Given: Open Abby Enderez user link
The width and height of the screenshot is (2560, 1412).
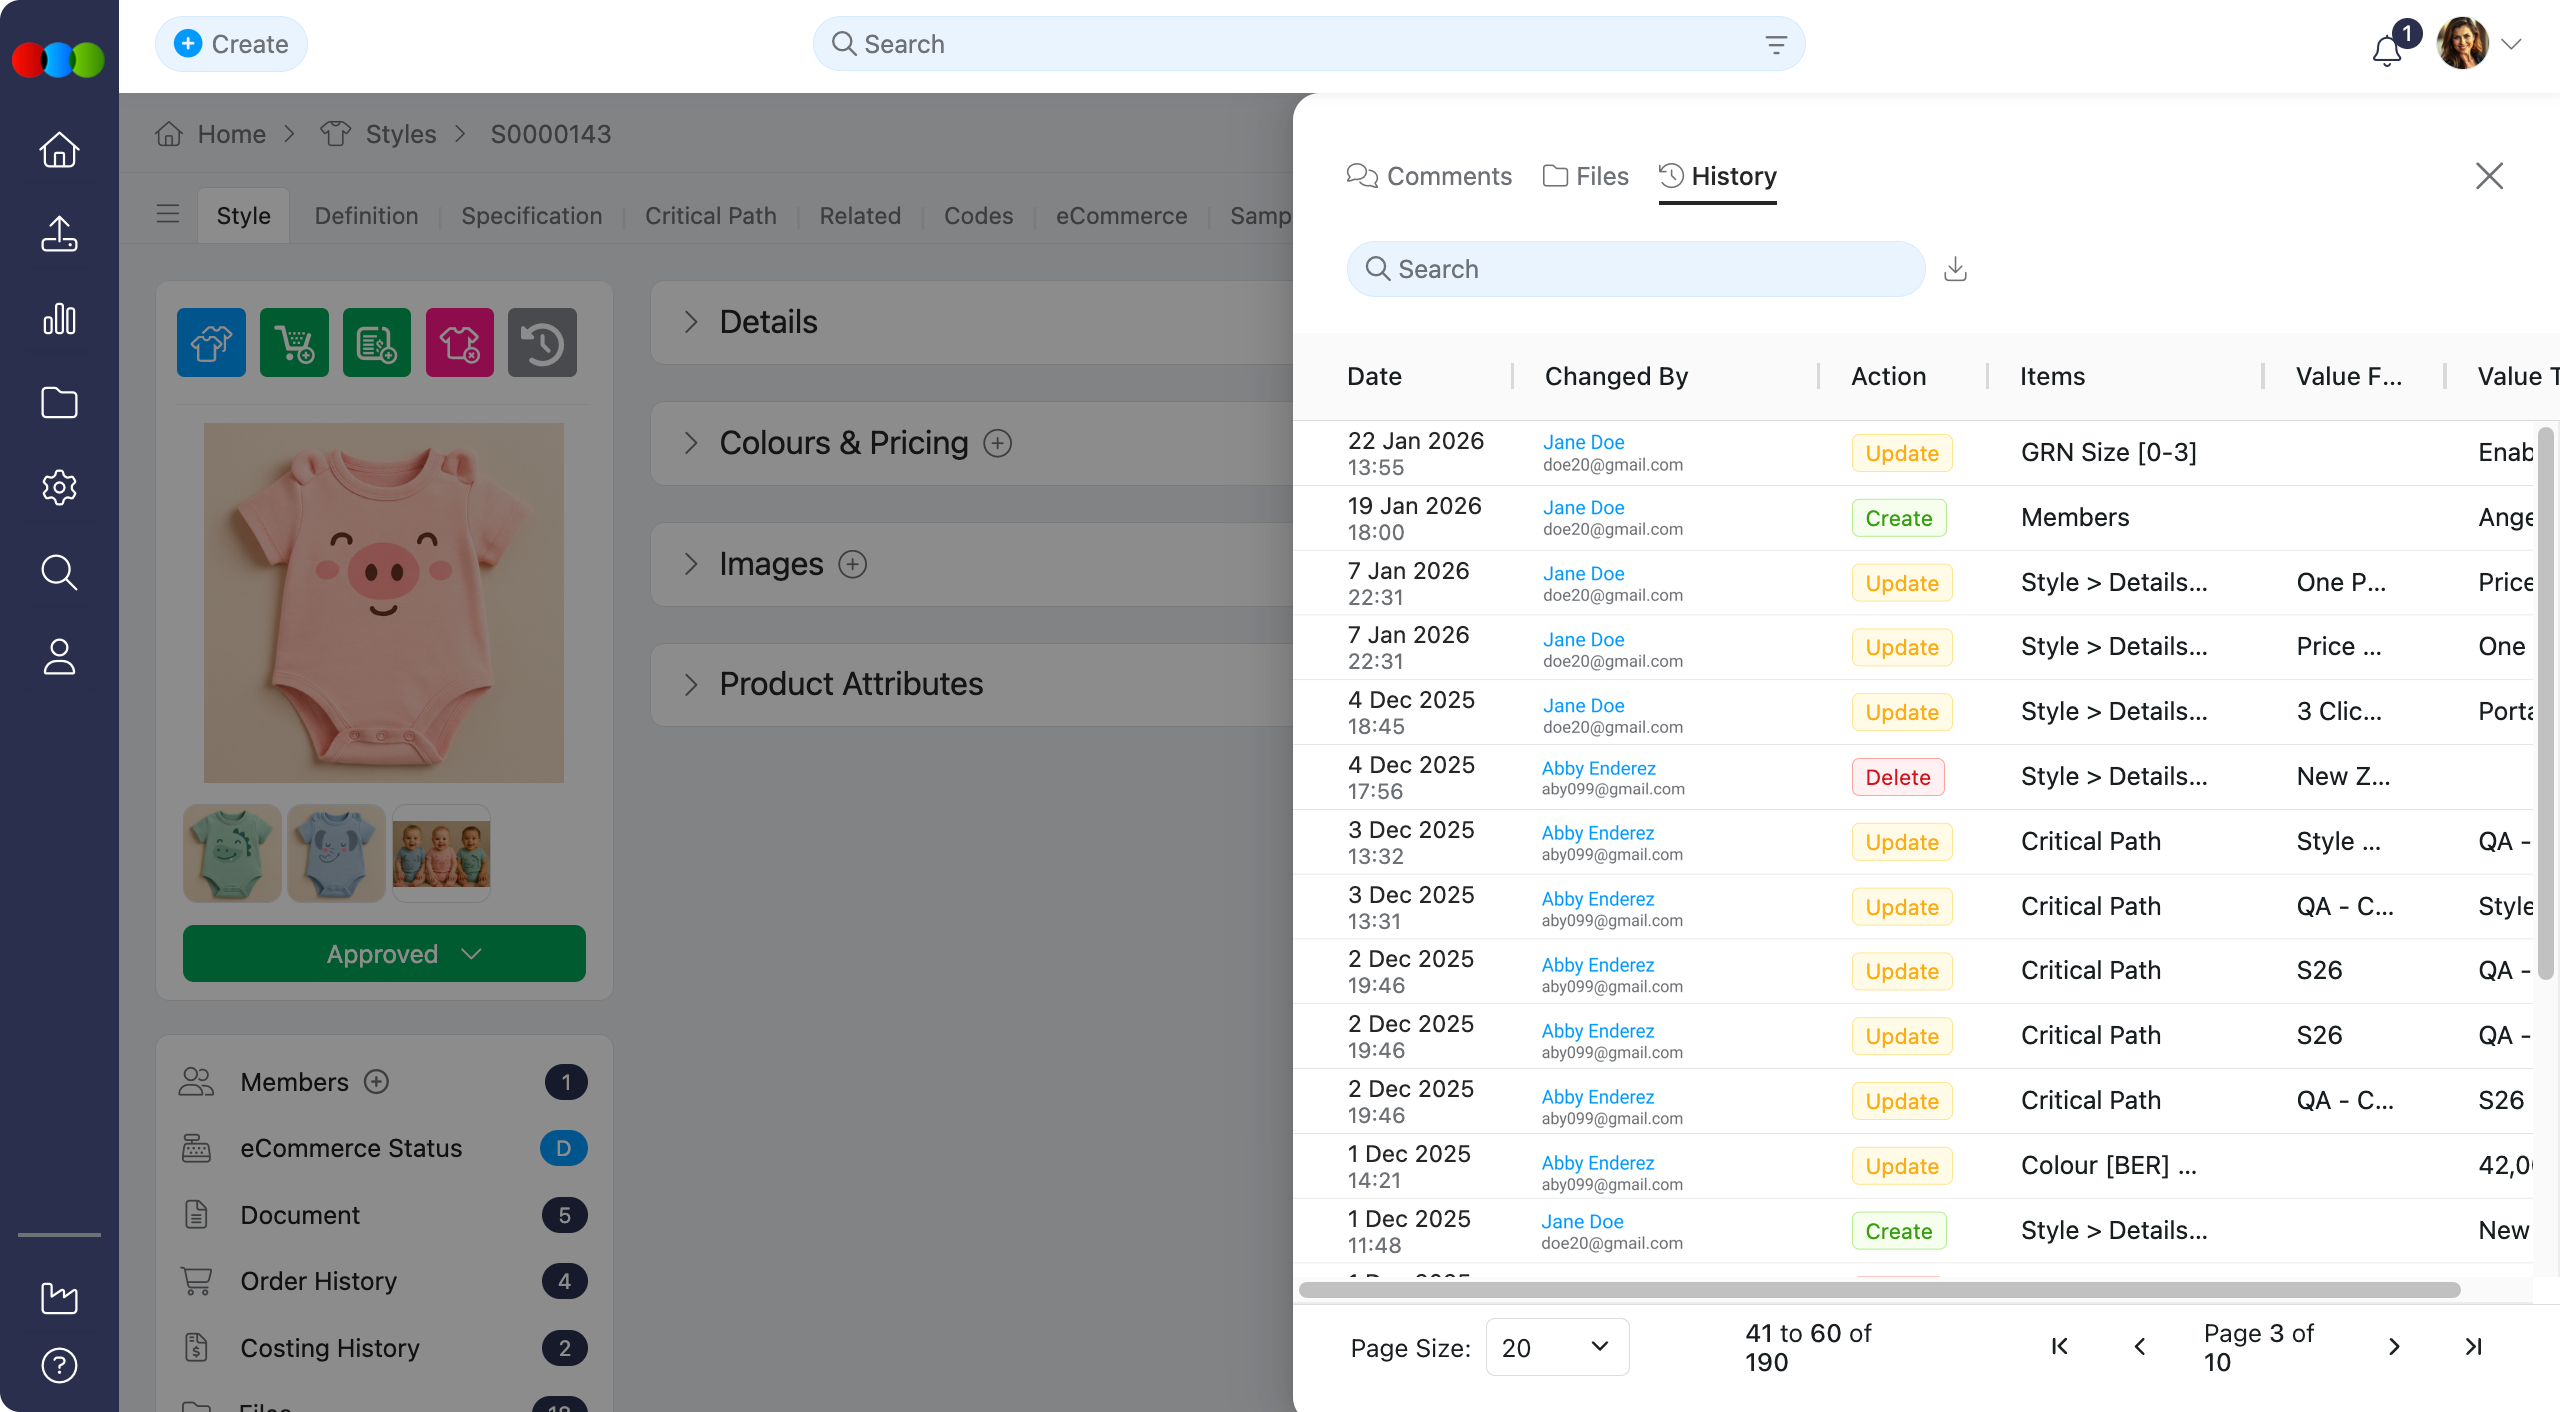Looking at the screenshot, I should click(x=1597, y=768).
